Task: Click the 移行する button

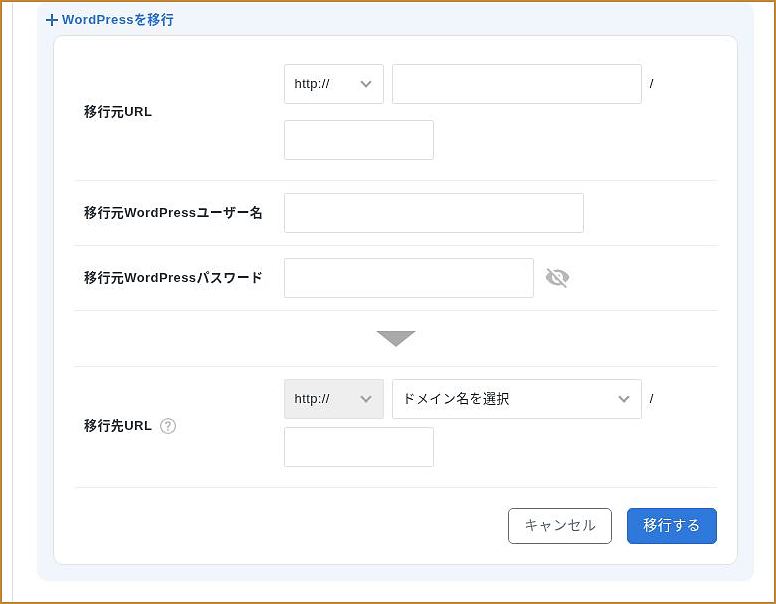Action: tap(672, 526)
